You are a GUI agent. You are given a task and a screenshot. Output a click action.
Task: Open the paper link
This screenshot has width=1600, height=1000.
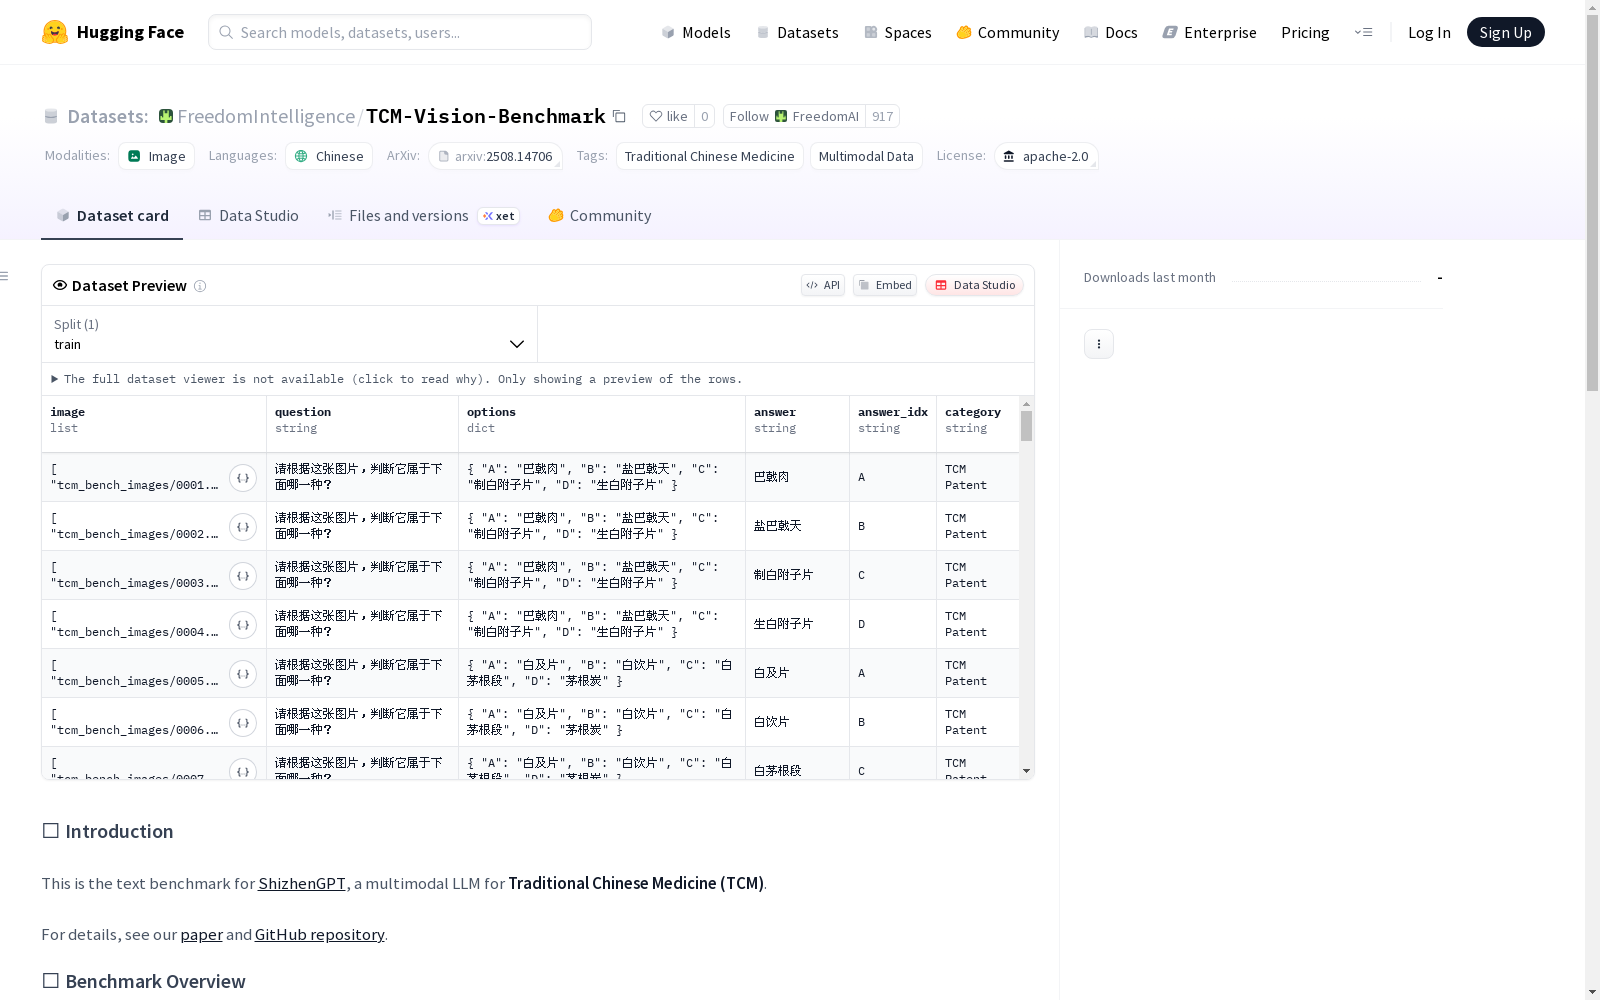click(x=201, y=935)
